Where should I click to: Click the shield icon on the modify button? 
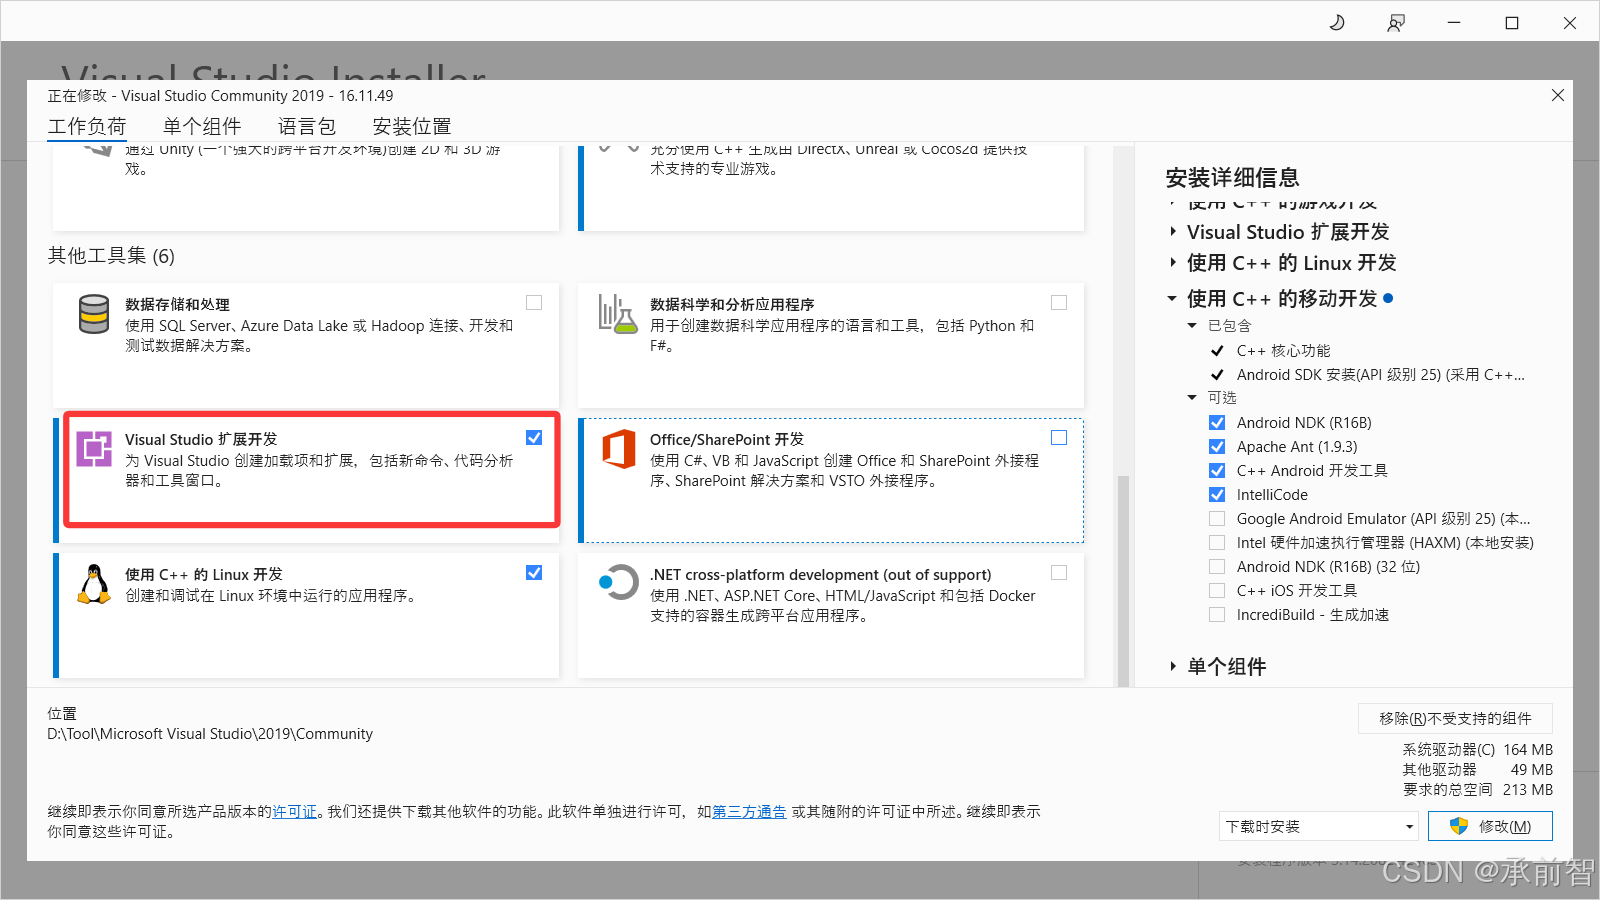pyautogui.click(x=1459, y=826)
